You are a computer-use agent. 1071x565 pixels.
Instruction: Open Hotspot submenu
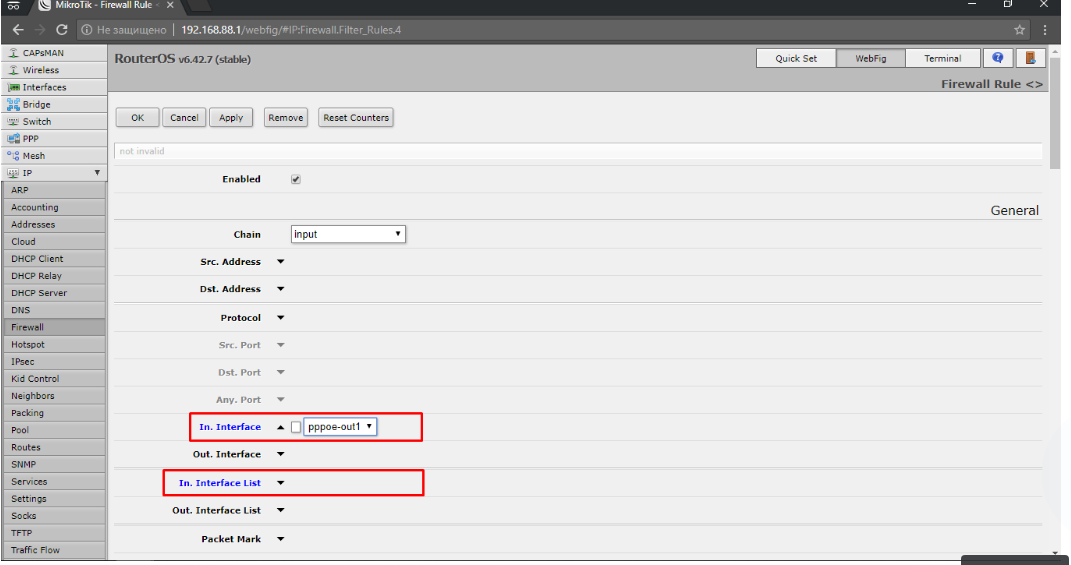point(54,344)
